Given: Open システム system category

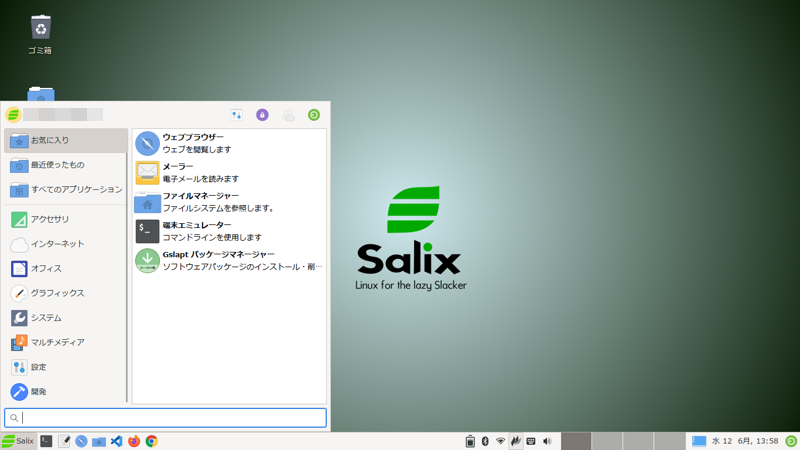Looking at the screenshot, I should [66, 318].
